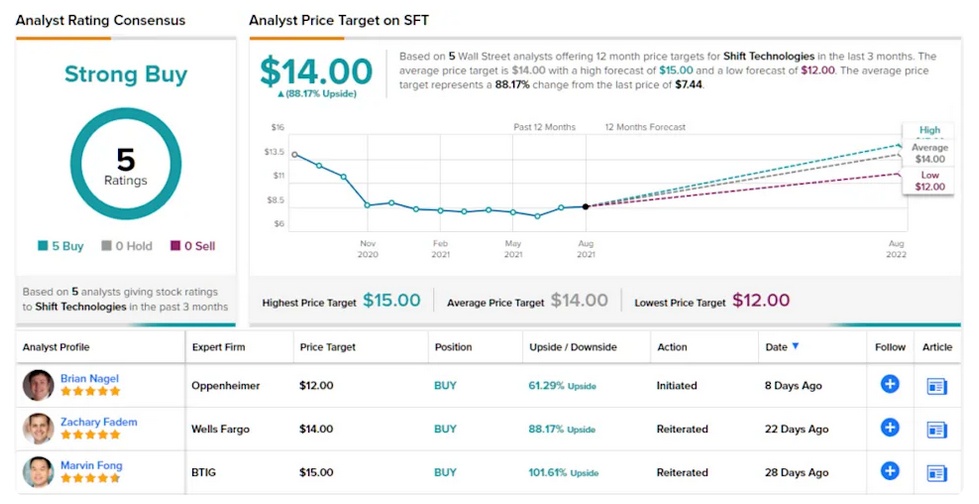Click the Aug 2021 chart data point

click(585, 206)
